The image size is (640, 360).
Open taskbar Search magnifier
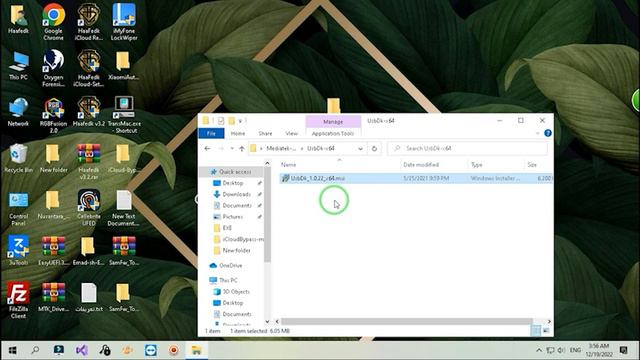coord(36,350)
